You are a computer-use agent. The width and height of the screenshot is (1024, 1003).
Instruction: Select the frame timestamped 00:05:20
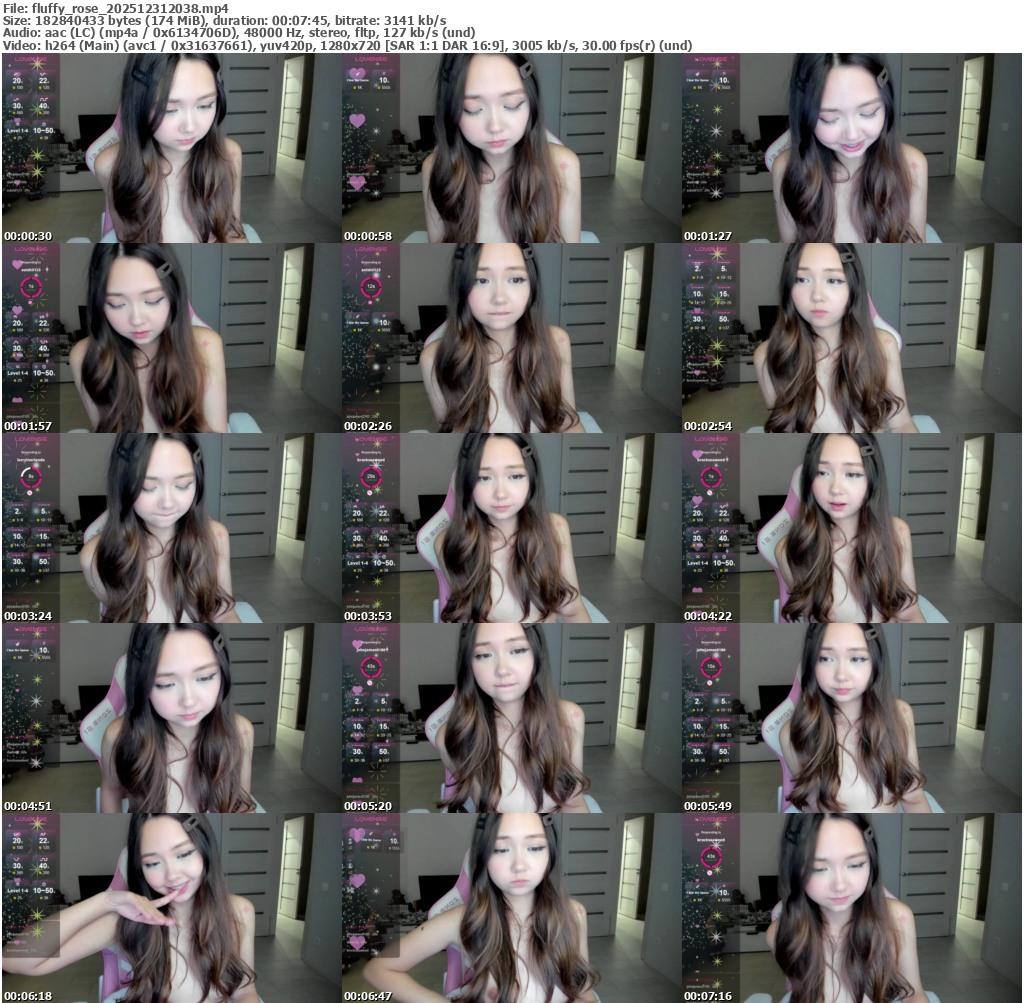(x=511, y=718)
